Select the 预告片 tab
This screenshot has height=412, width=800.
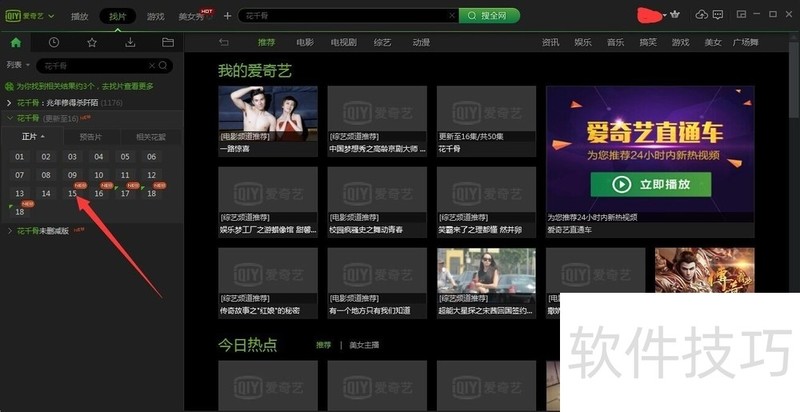(x=91, y=137)
